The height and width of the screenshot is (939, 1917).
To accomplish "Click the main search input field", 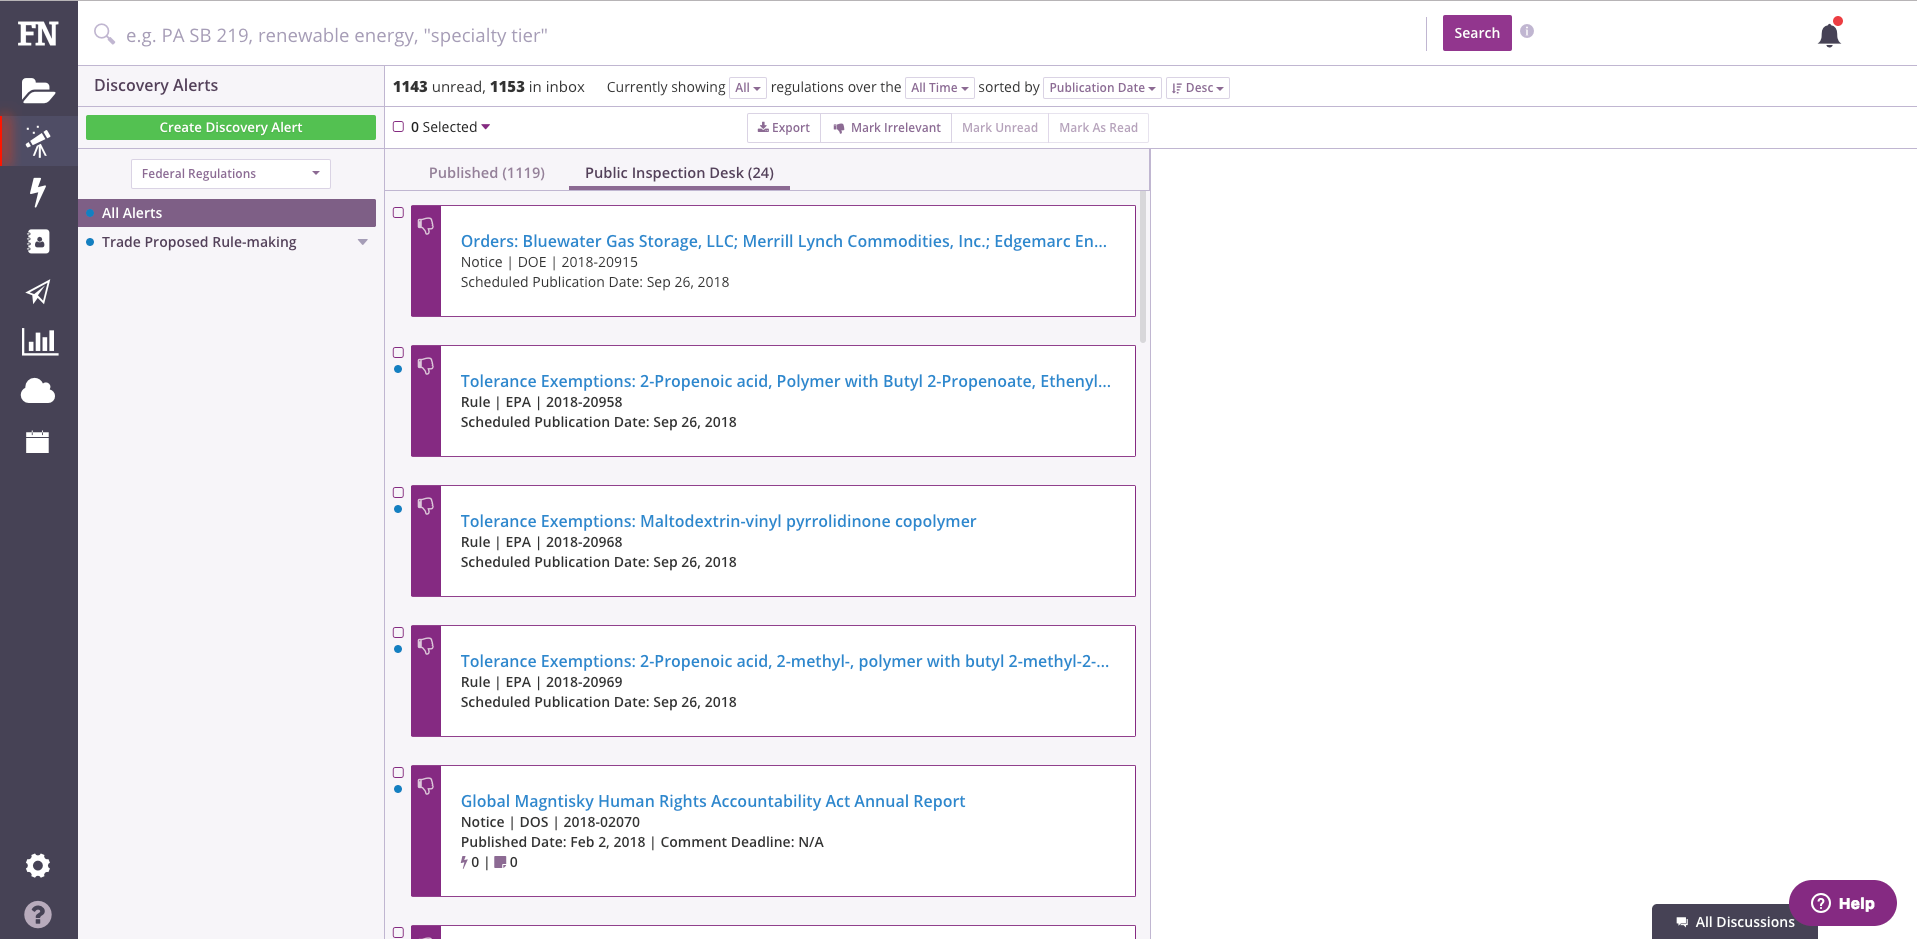I will 770,35.
